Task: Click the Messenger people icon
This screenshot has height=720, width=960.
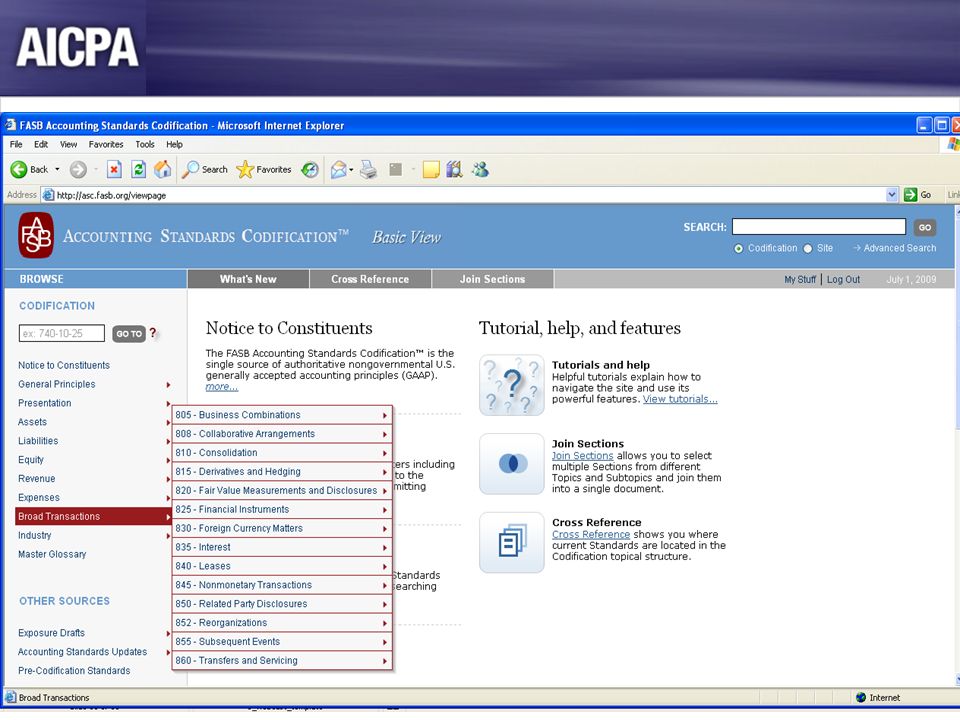Action: 480,170
